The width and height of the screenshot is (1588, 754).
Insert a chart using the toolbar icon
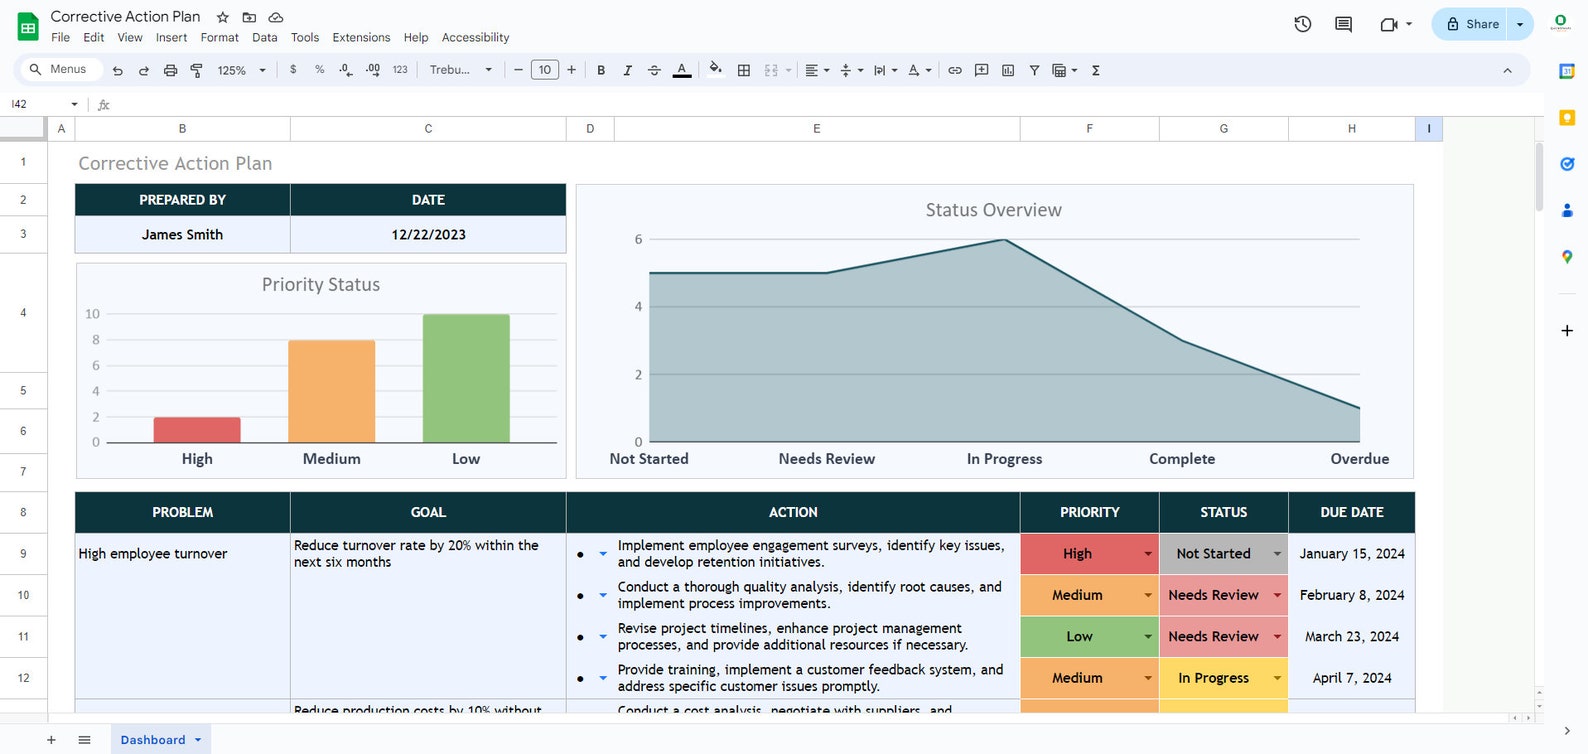pyautogui.click(x=1008, y=70)
